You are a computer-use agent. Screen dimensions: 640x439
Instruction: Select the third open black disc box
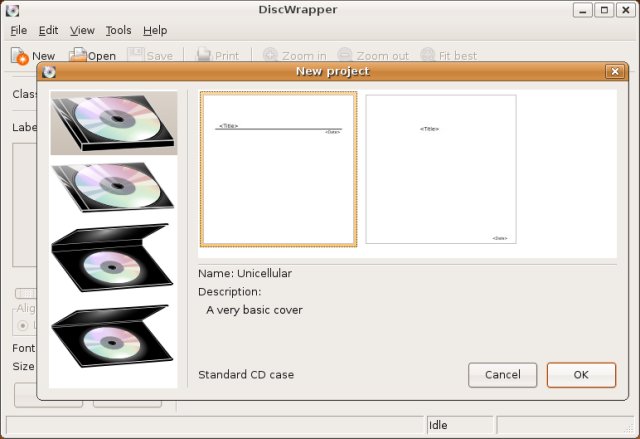point(112,257)
